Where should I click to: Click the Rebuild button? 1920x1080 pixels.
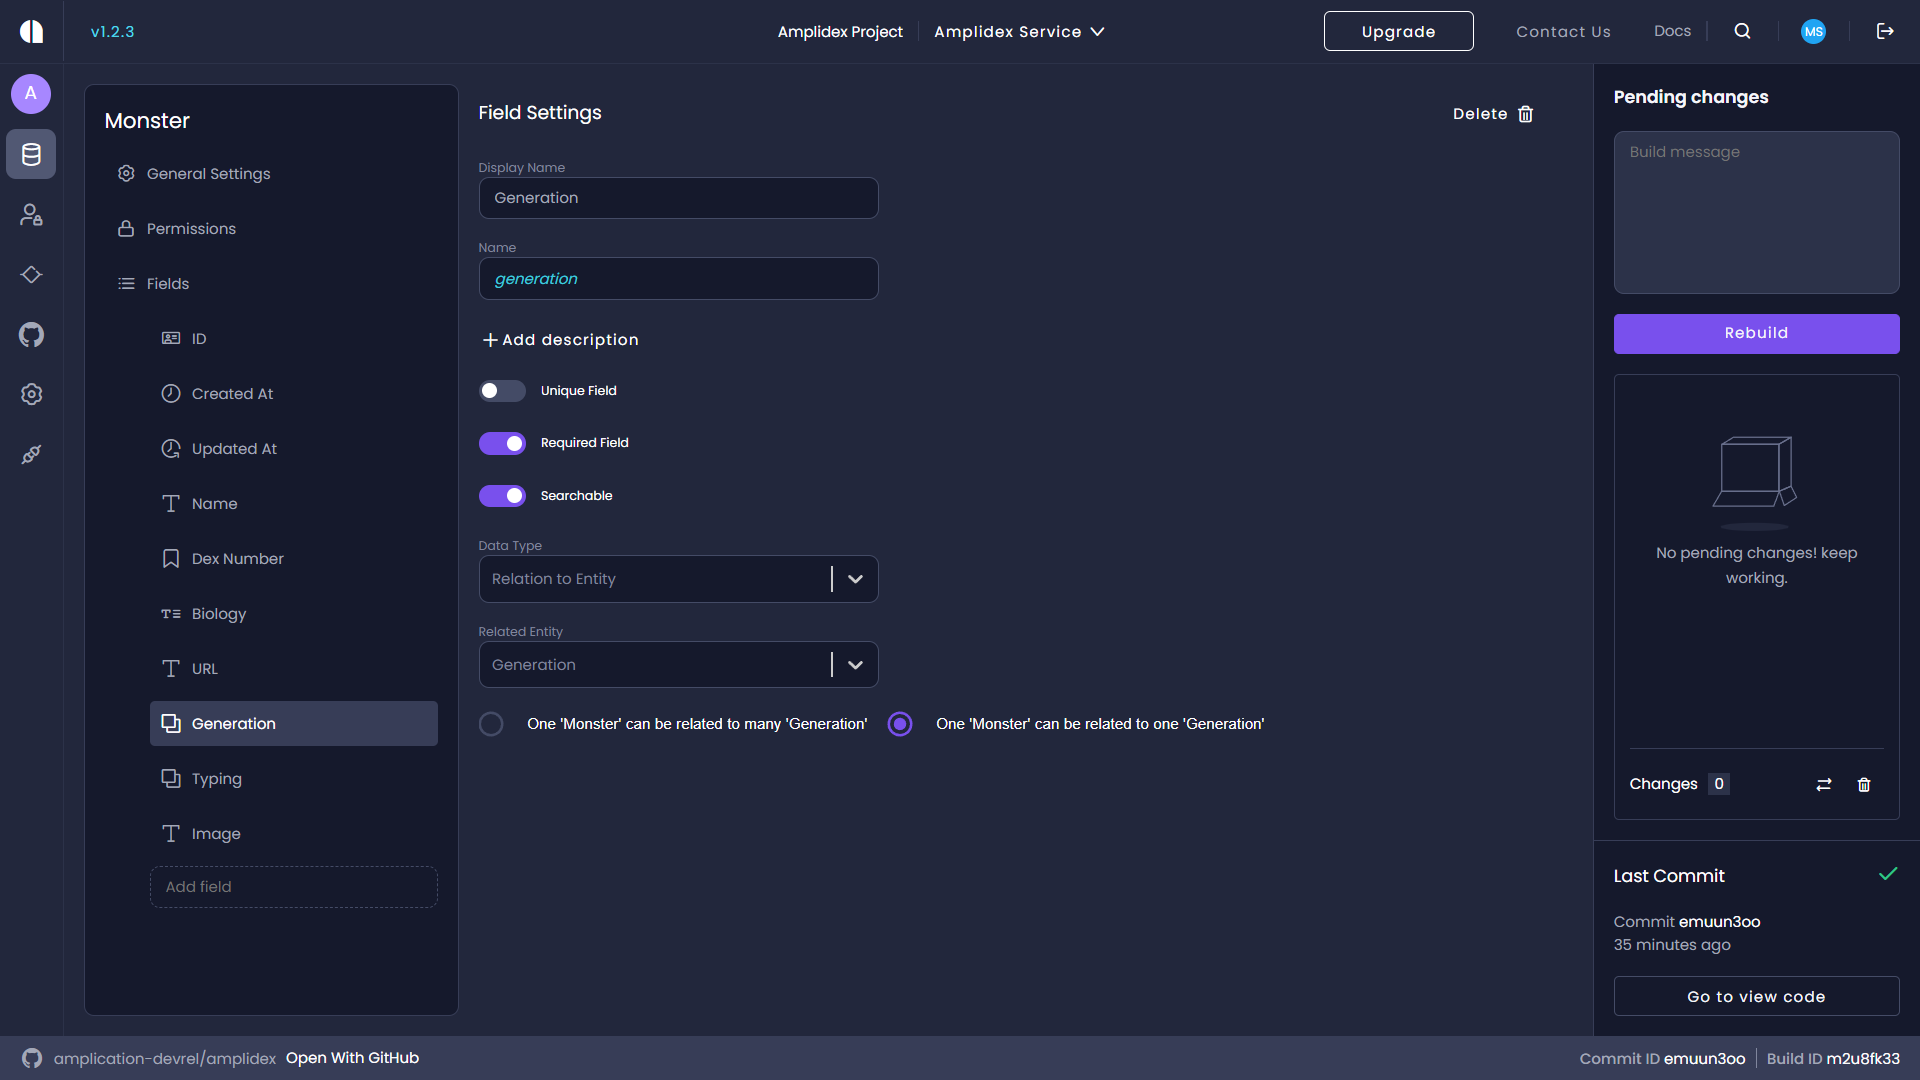1756,333
